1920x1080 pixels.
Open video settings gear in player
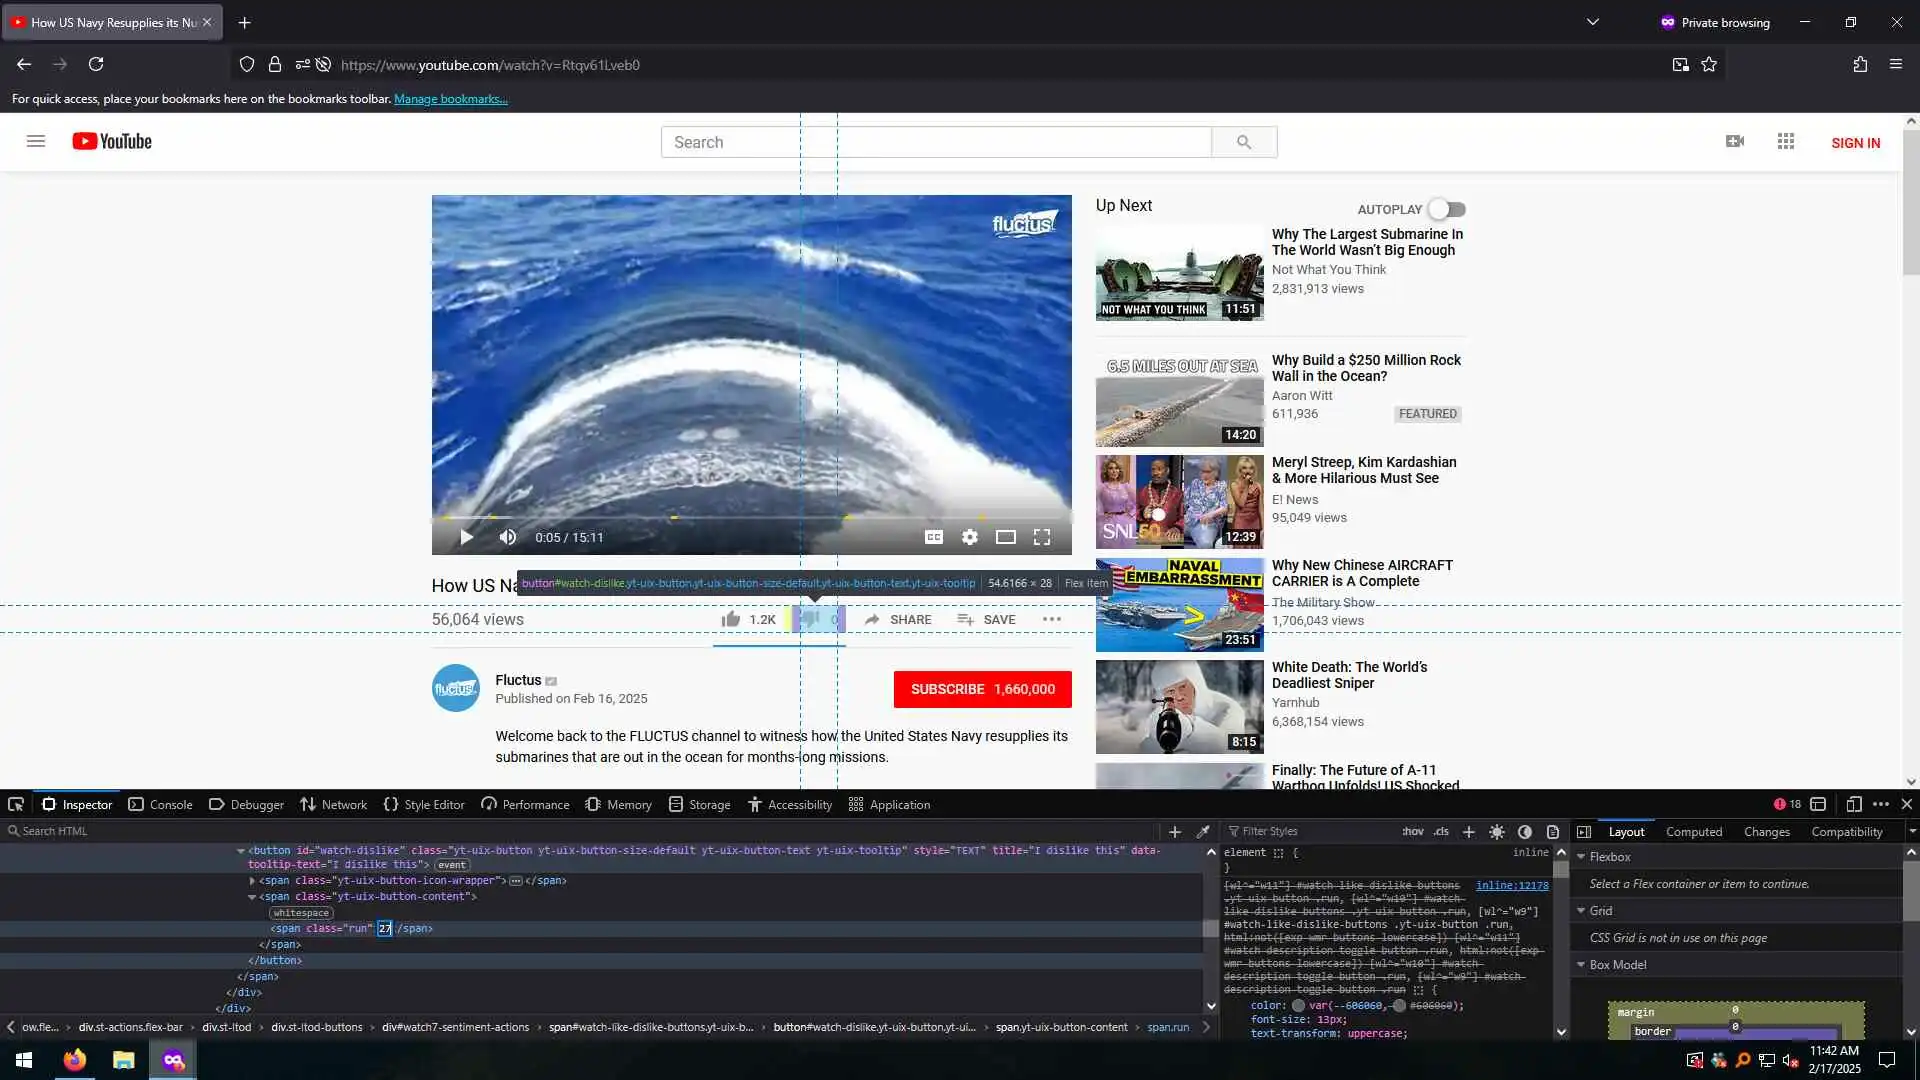pyautogui.click(x=969, y=537)
